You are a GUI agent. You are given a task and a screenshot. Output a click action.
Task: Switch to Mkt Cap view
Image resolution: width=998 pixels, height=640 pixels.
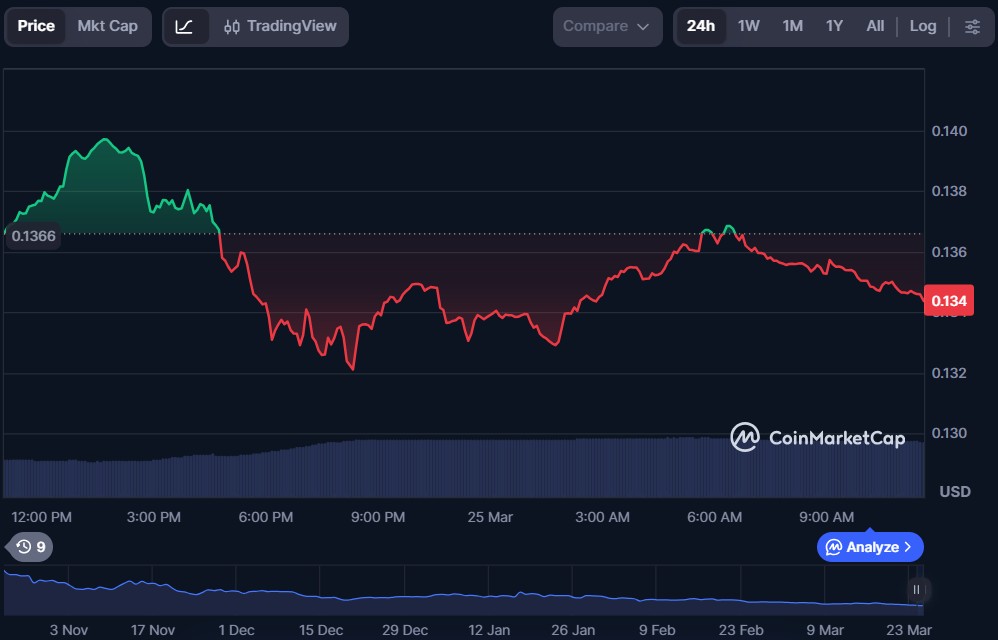pos(108,26)
